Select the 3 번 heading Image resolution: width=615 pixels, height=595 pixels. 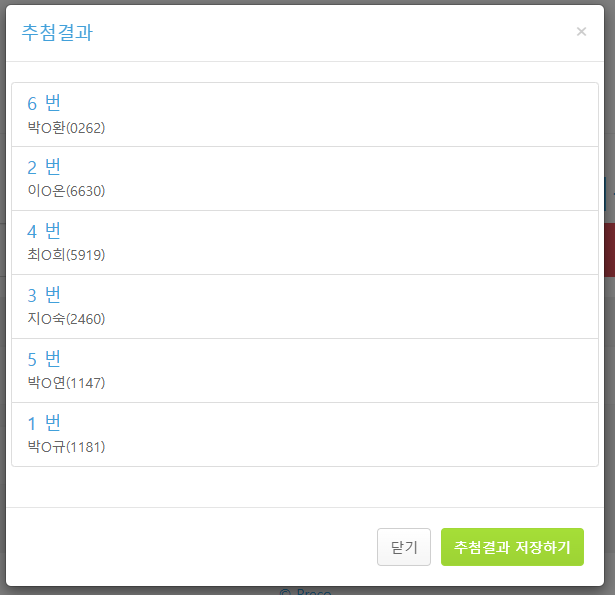click(44, 295)
